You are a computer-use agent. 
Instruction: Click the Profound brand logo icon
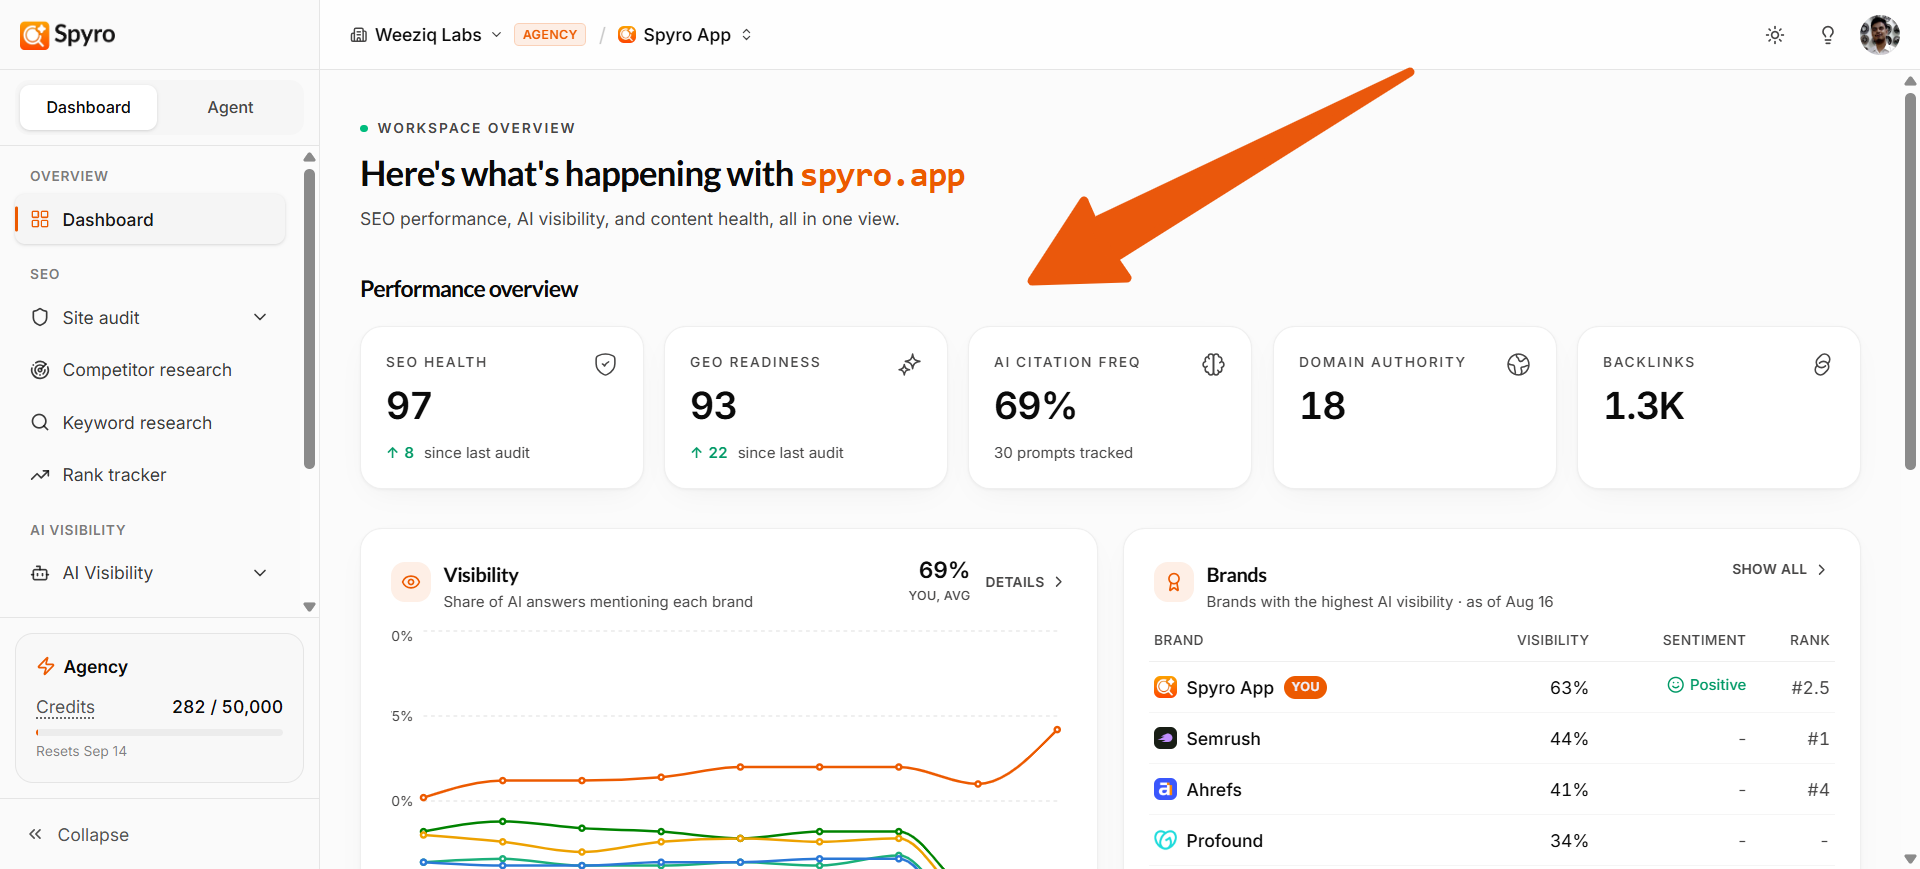[x=1165, y=840]
